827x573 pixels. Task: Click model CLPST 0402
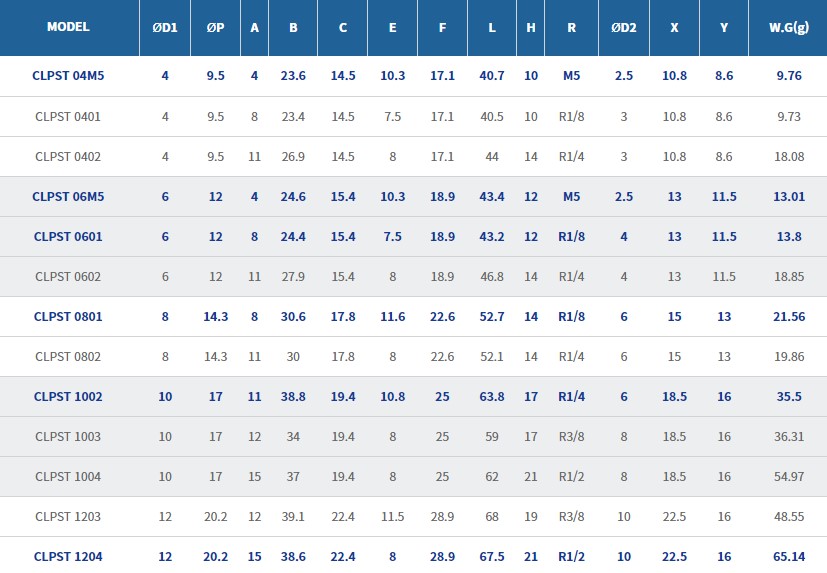68,156
